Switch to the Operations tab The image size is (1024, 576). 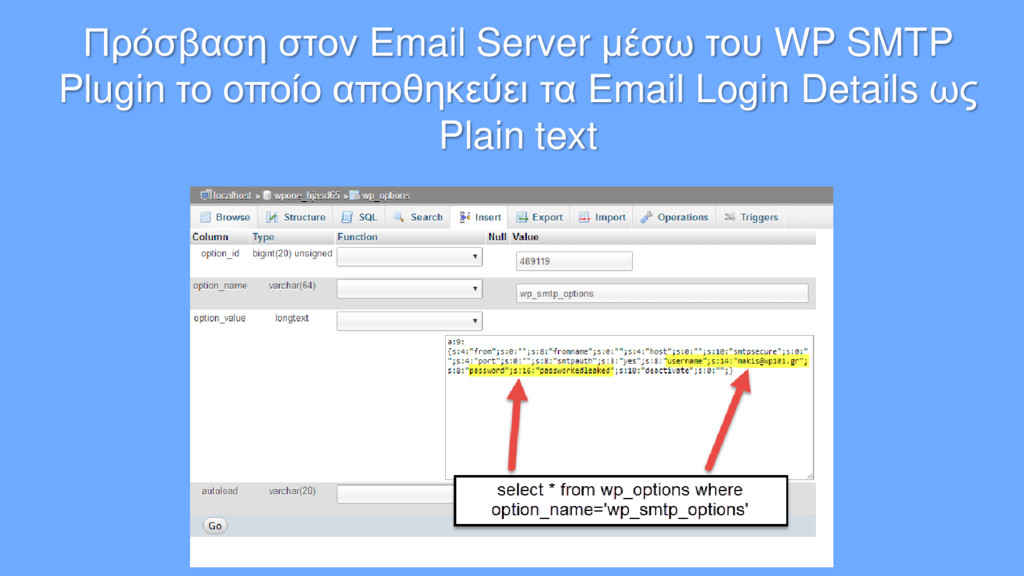(675, 217)
